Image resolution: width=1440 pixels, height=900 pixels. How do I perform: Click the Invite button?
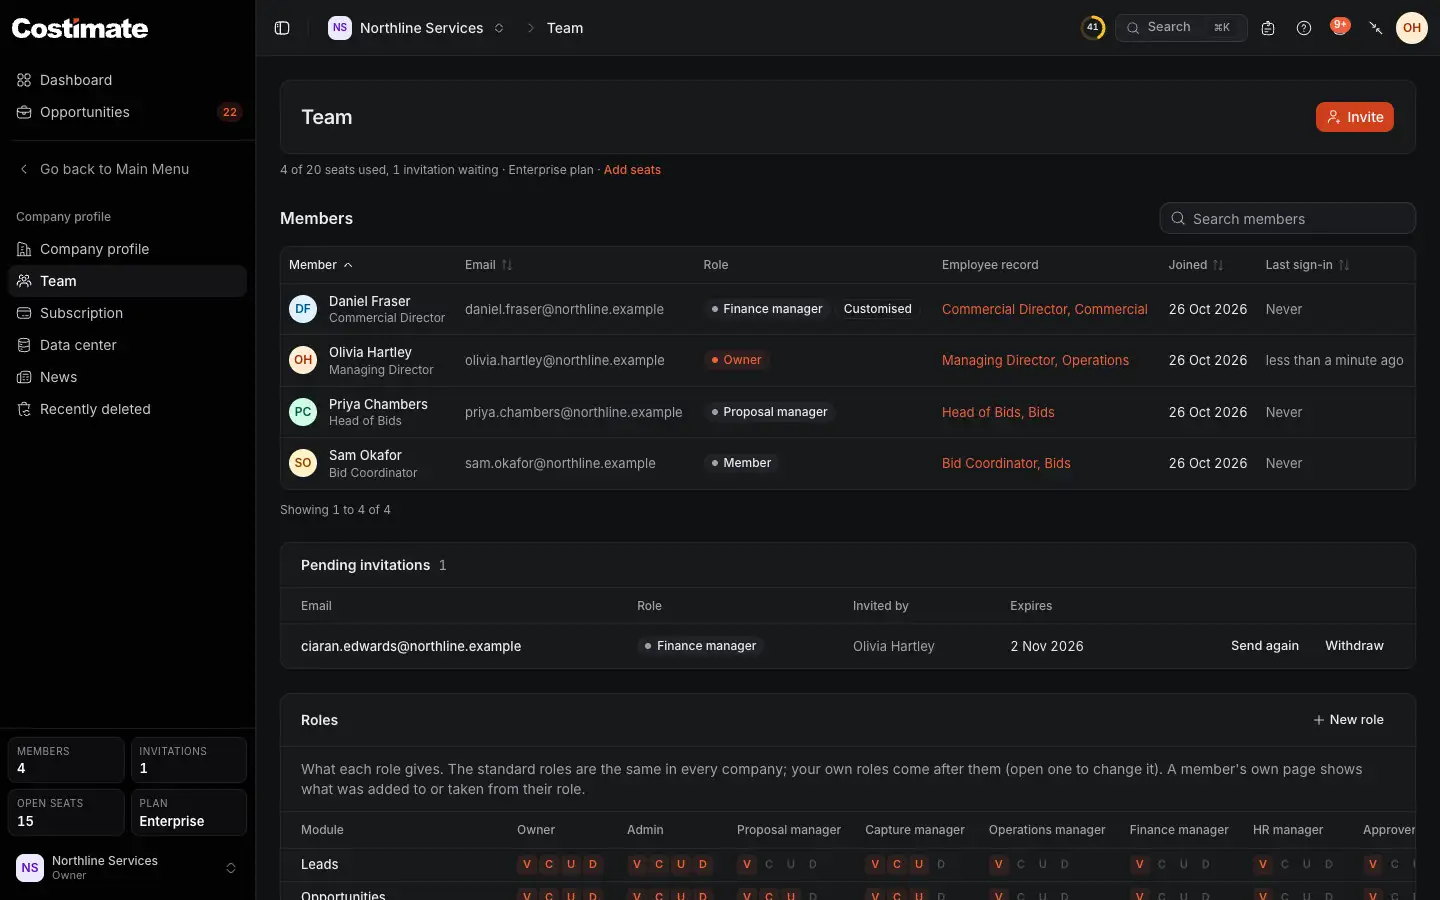pos(1355,117)
